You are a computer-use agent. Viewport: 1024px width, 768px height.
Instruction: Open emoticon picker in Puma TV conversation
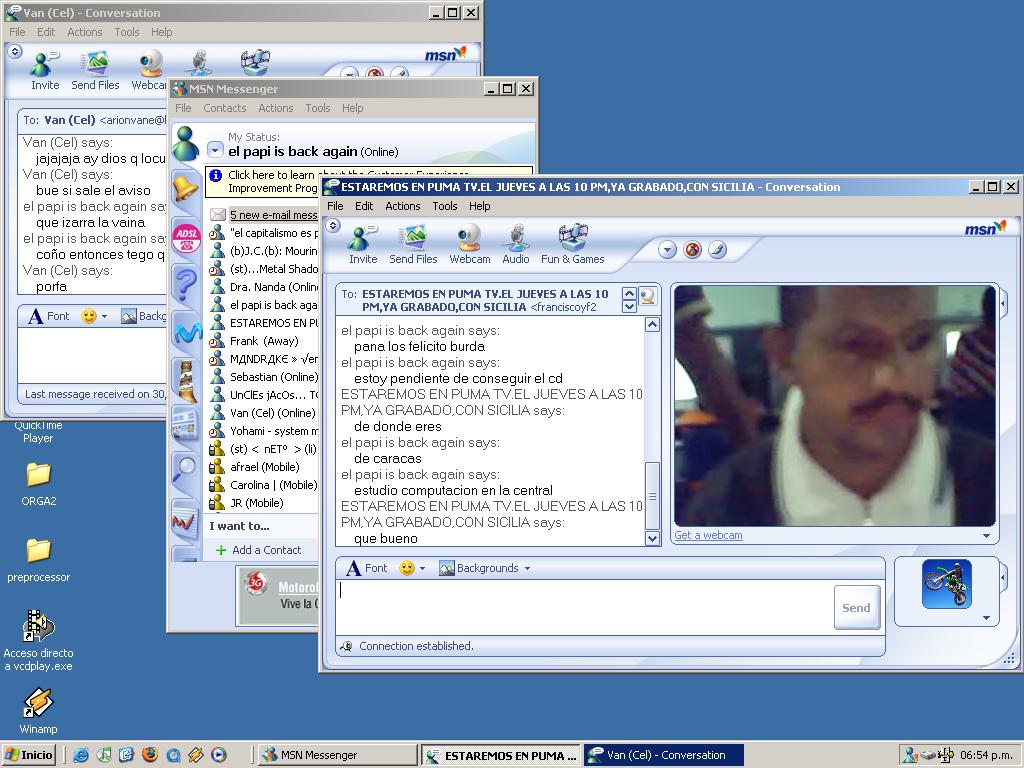point(406,568)
